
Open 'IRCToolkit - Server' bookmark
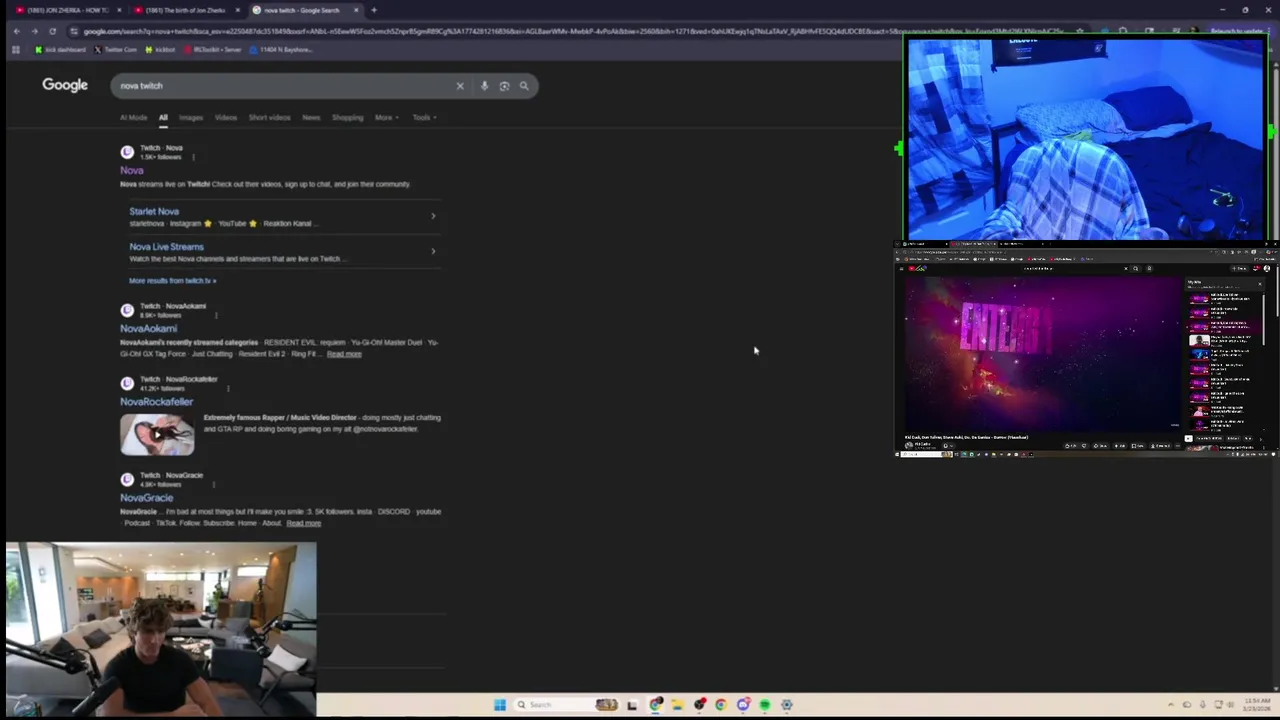point(212,49)
